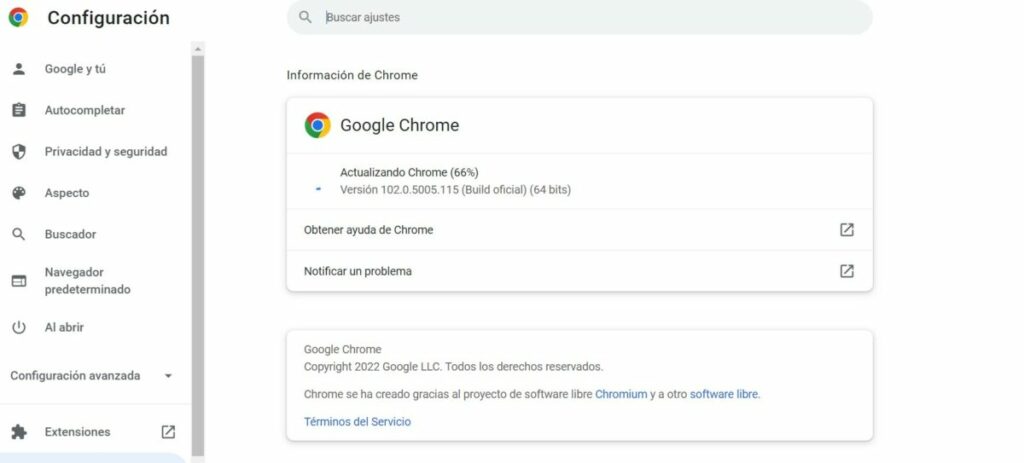
Task: Click the Al abrir power icon
Action: pos(19,327)
